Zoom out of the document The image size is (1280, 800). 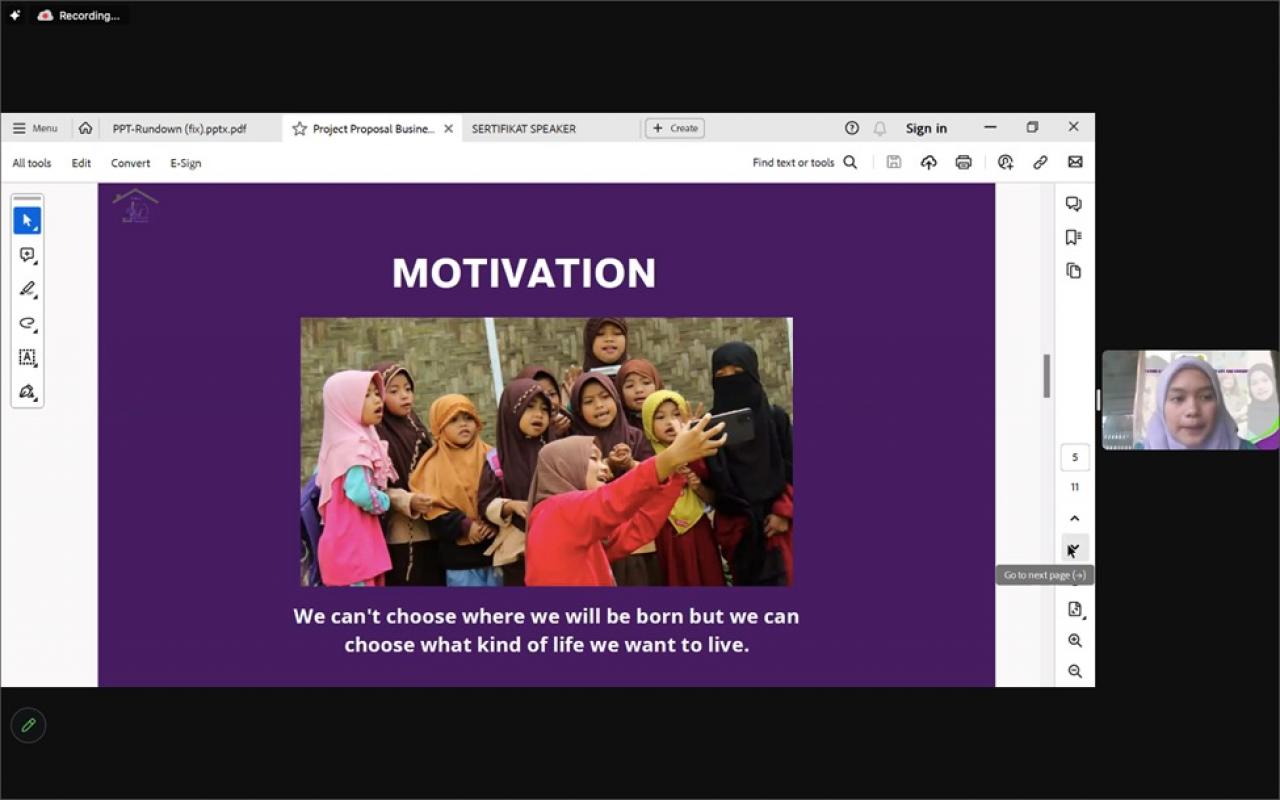pyautogui.click(x=1074, y=671)
